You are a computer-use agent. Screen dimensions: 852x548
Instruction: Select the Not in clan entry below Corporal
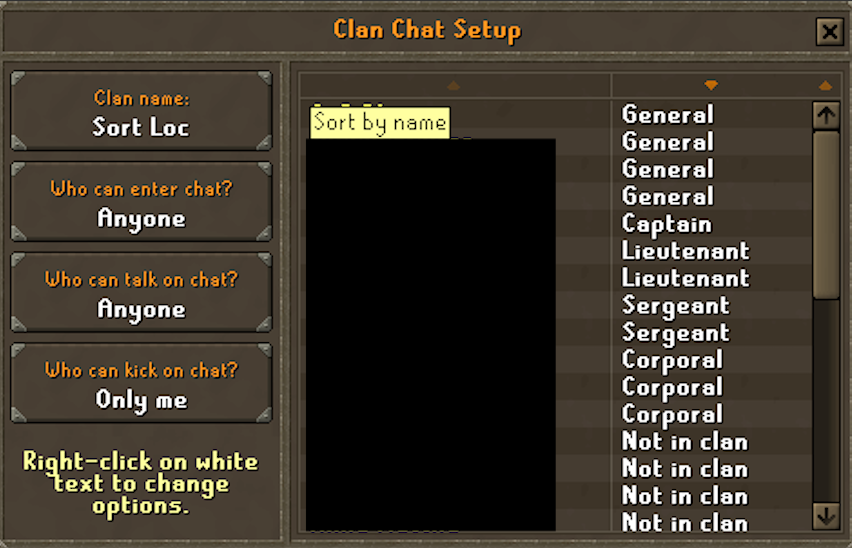(x=685, y=442)
